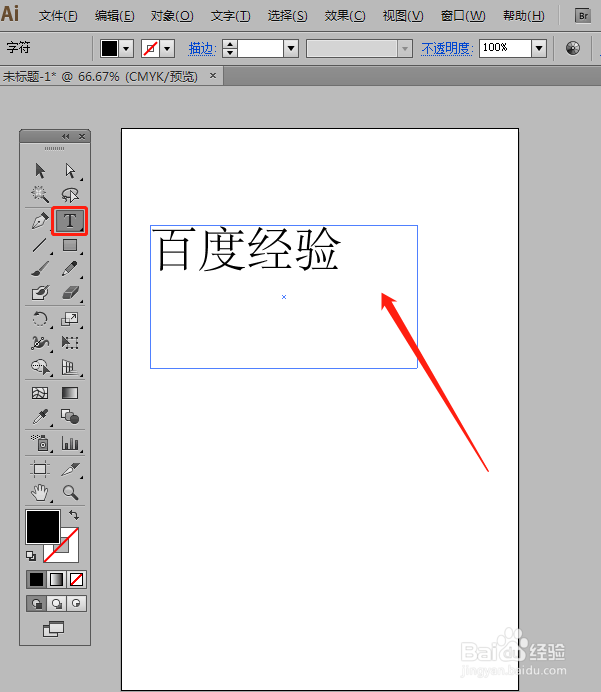Open the change screen mode button
Image resolution: width=601 pixels, height=692 pixels.
pyautogui.click(x=53, y=629)
